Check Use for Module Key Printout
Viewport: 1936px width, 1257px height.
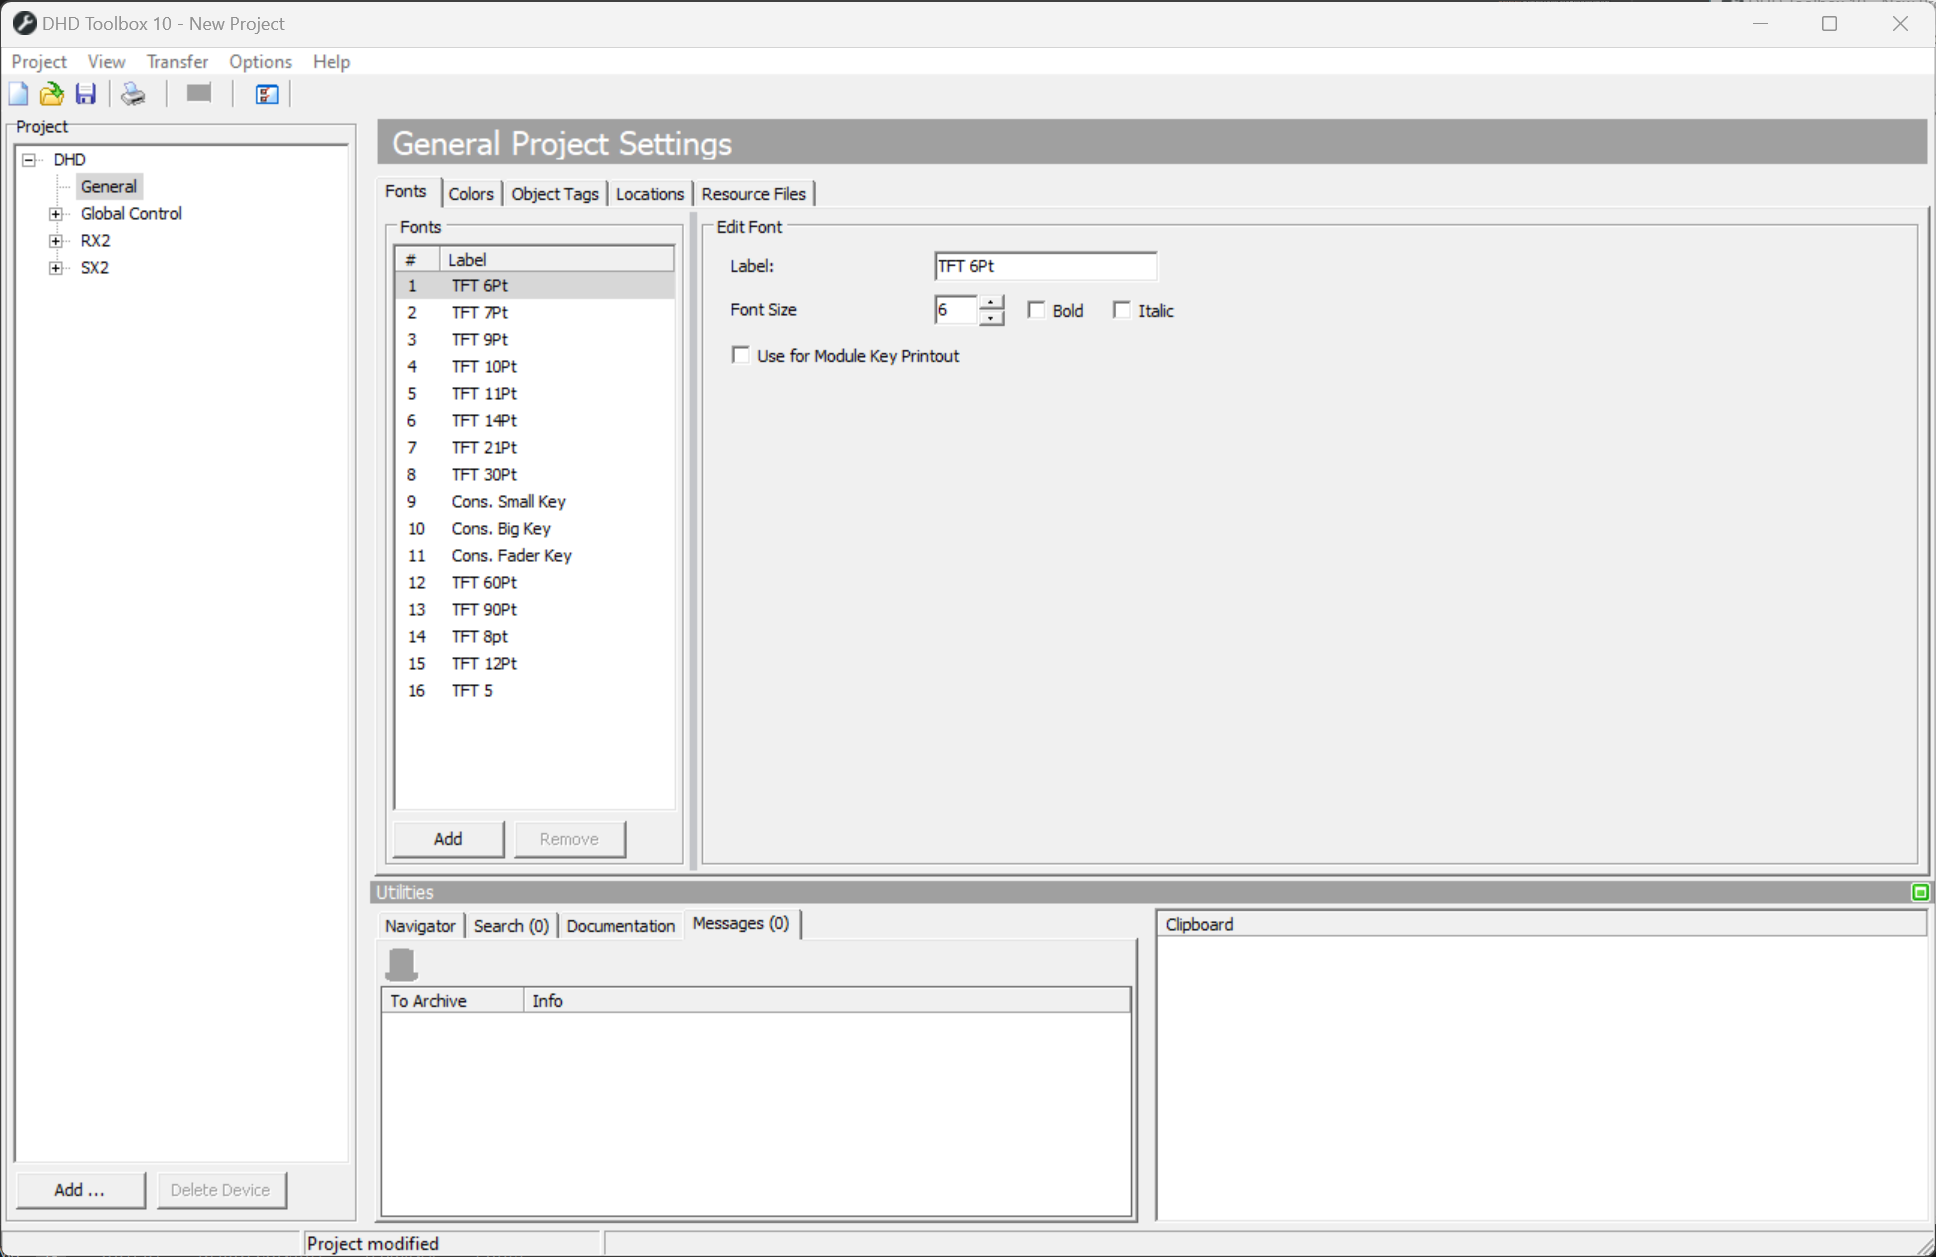[x=741, y=355]
